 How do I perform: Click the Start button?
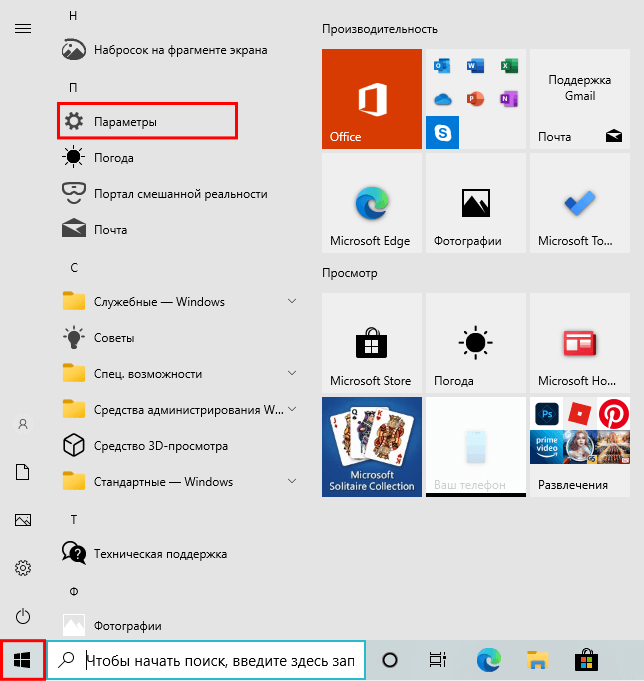pyautogui.click(x=22, y=660)
